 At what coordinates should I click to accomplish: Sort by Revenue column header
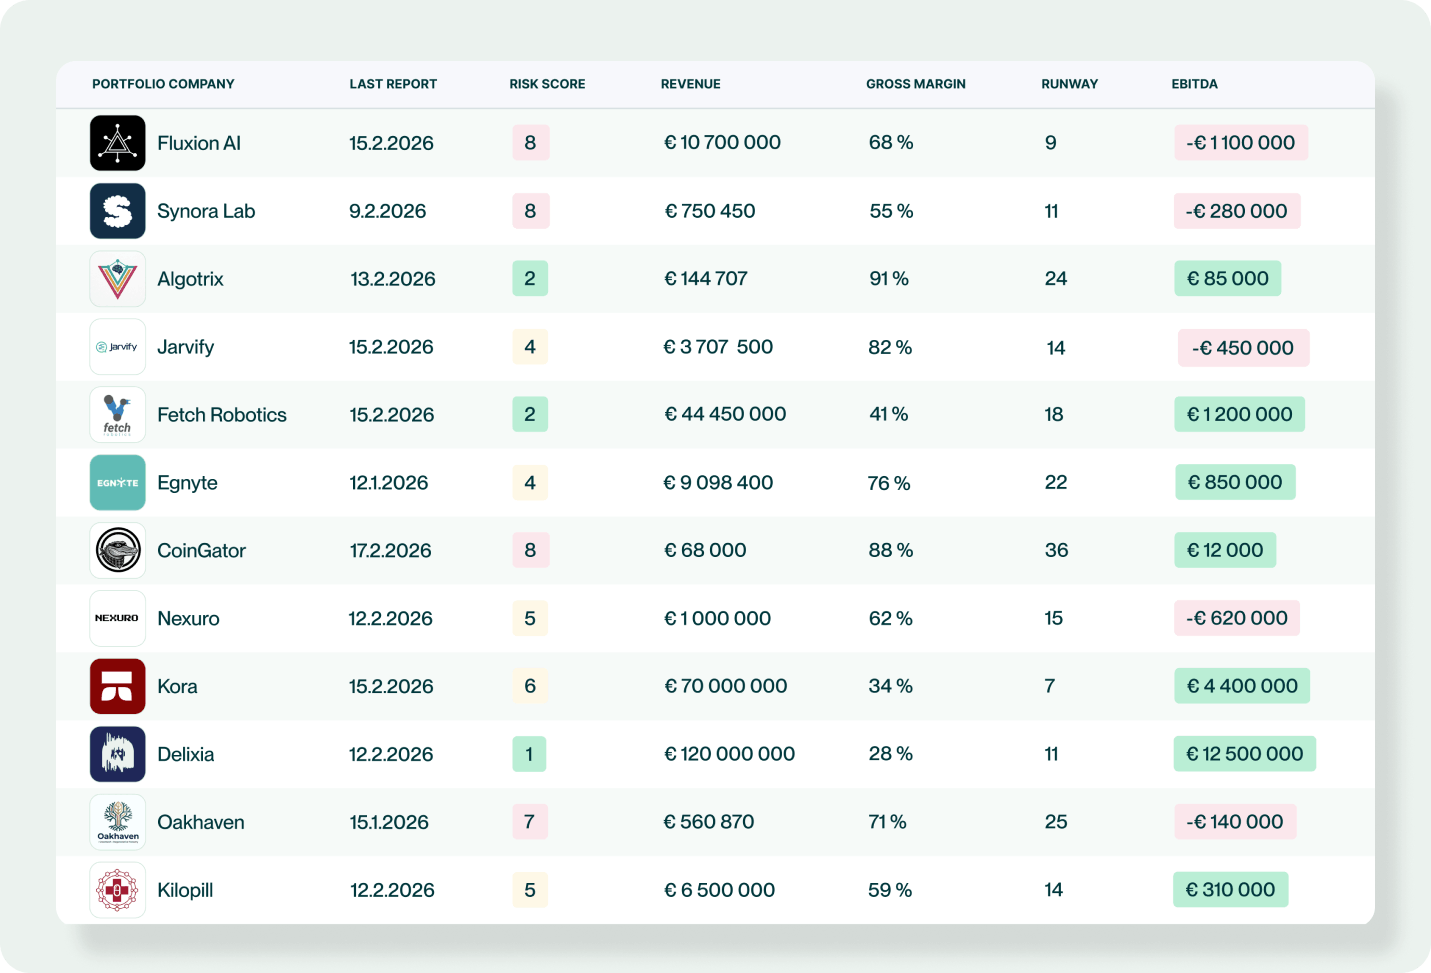point(690,84)
